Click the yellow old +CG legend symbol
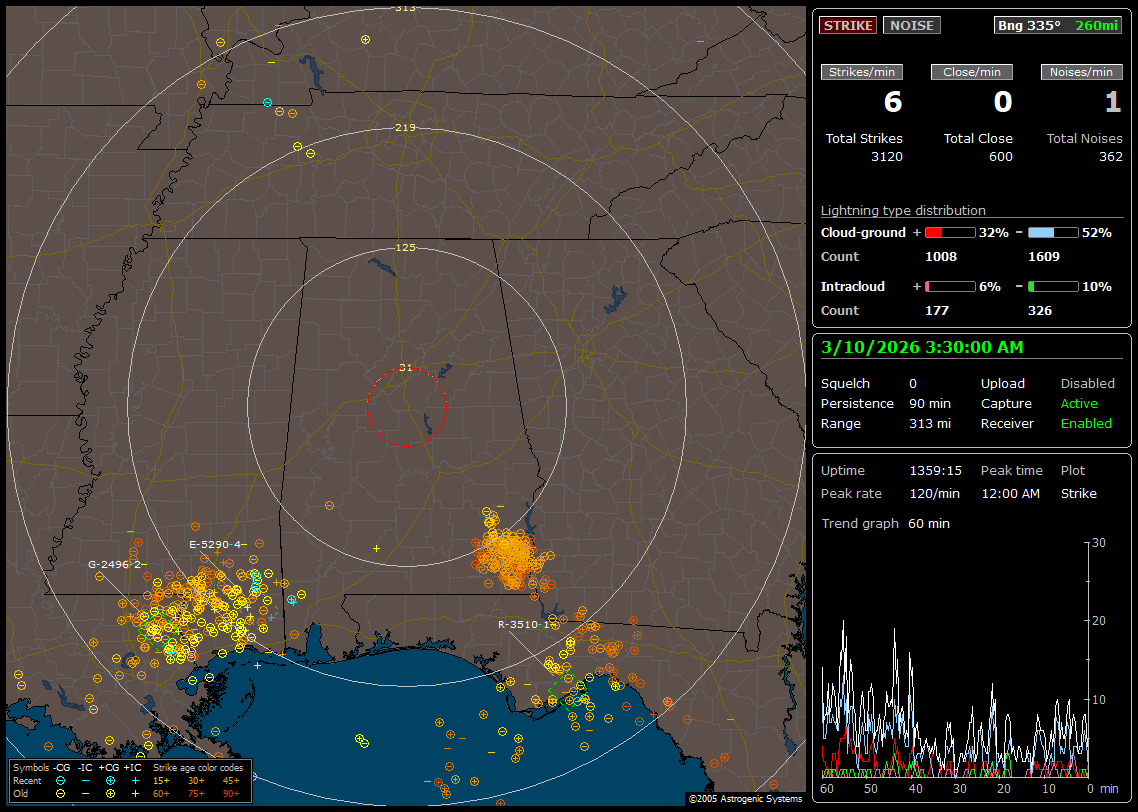 coord(110,792)
